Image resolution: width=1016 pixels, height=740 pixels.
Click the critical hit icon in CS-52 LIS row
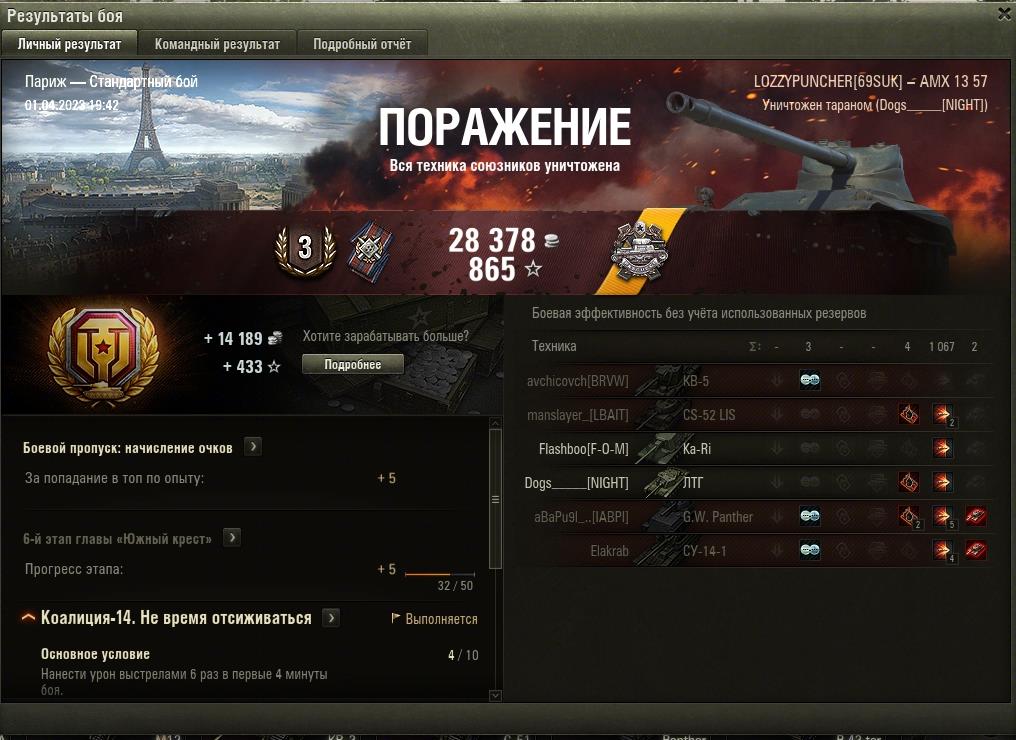click(x=908, y=414)
